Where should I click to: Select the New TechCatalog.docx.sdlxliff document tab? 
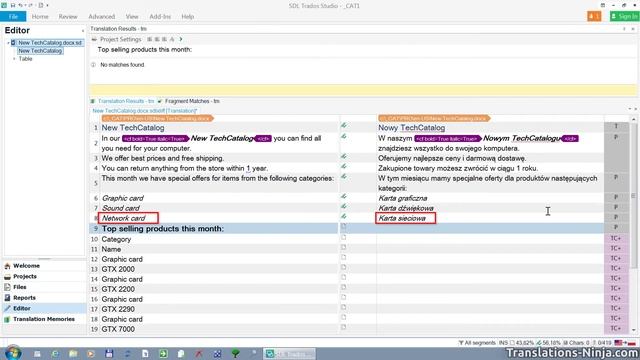coord(144,111)
